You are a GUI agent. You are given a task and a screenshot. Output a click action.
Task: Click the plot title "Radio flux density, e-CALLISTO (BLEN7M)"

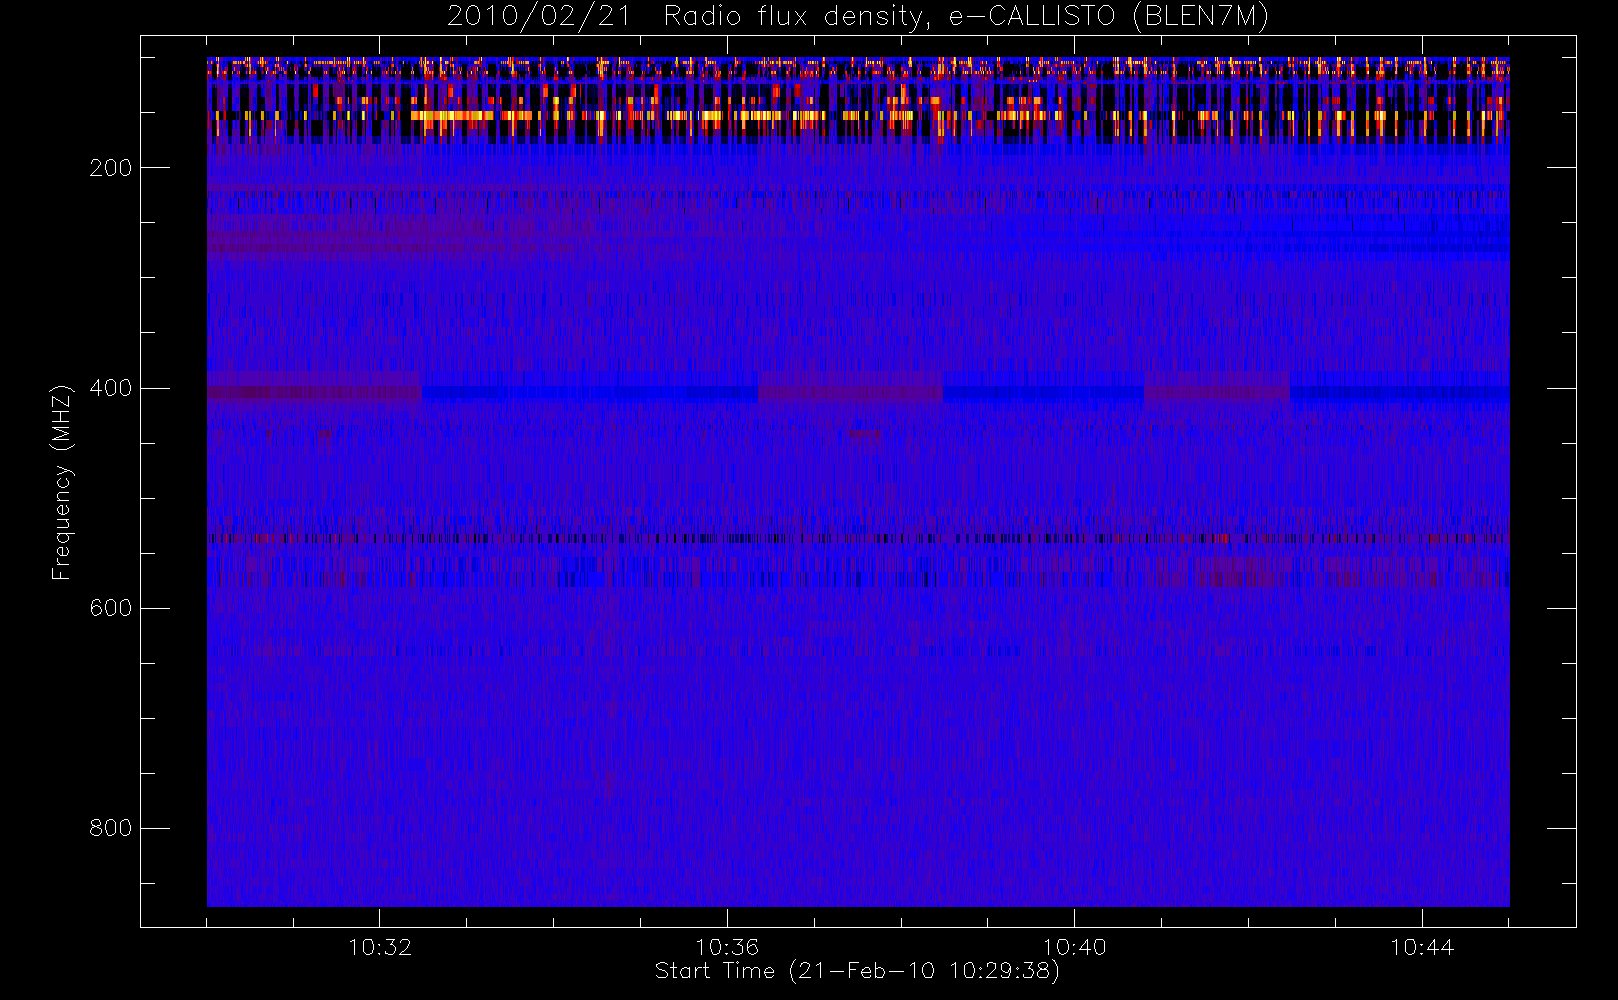click(x=966, y=17)
